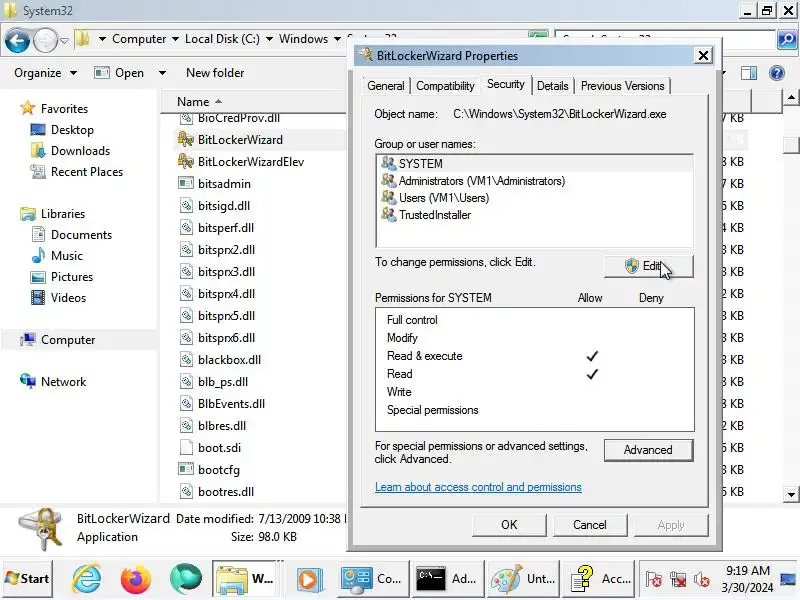Expand the Windows breadcrumb dropdown arrow
The width and height of the screenshot is (800, 600).
337,39
